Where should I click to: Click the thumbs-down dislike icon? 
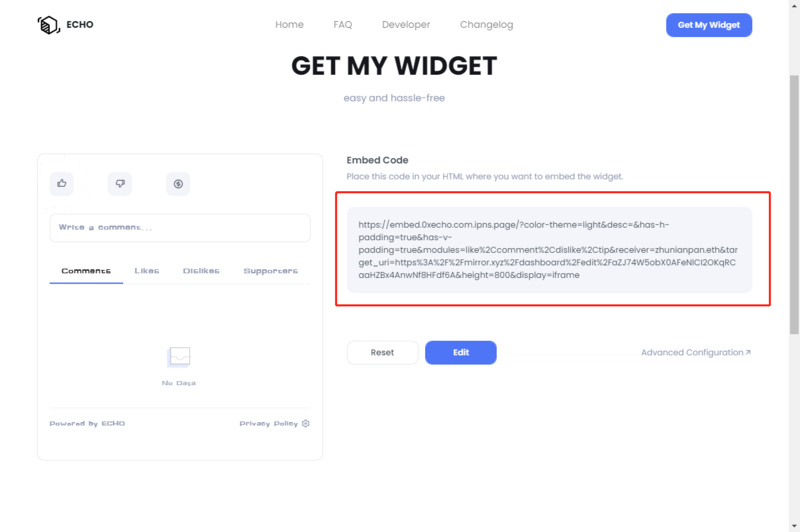(x=120, y=183)
